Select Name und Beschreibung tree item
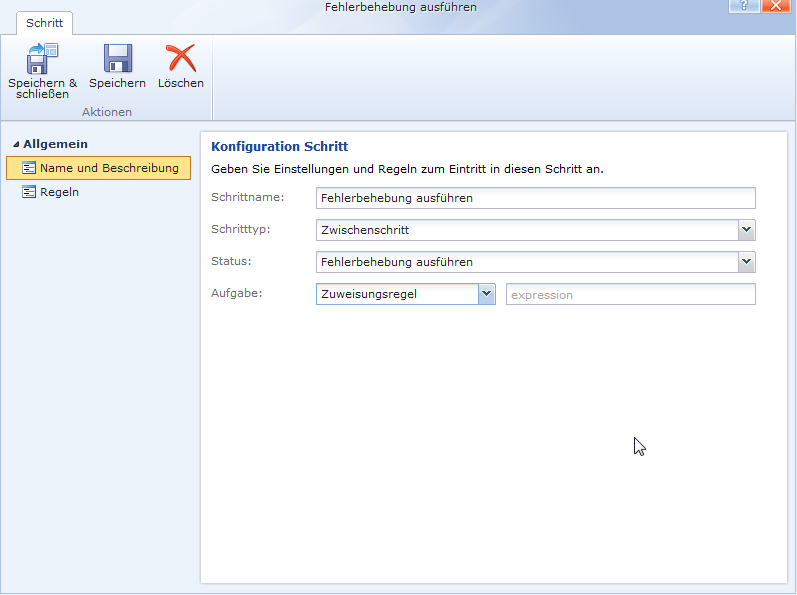This screenshot has width=797, height=595. tap(98, 168)
